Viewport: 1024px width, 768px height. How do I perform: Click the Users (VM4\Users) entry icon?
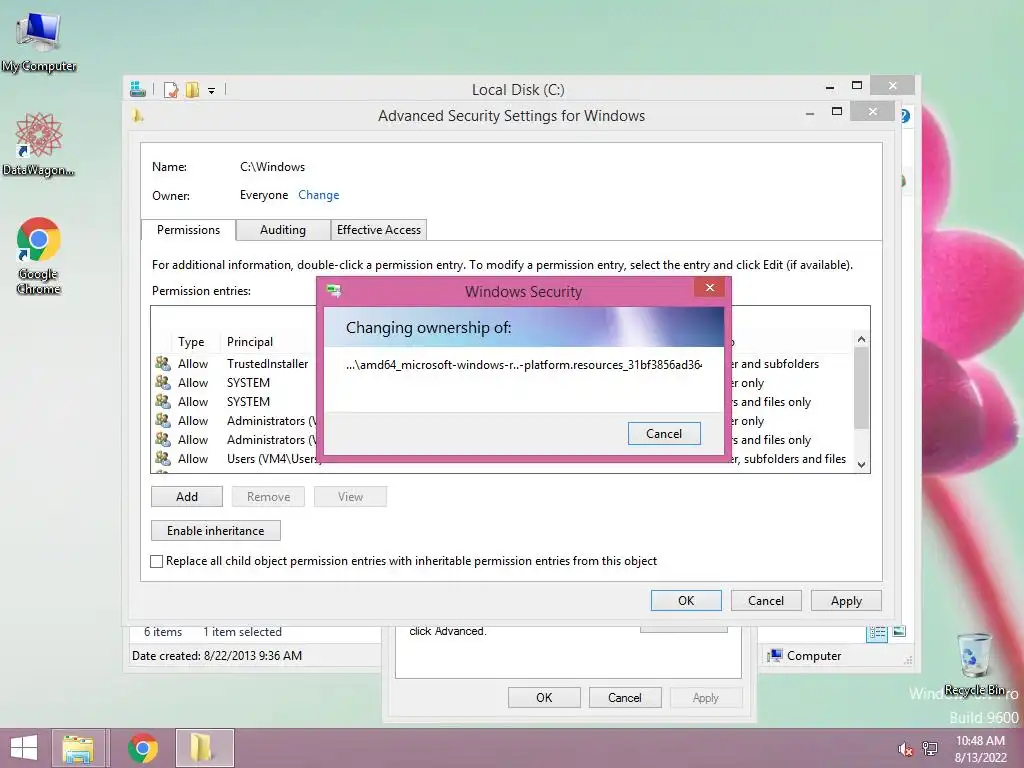pos(163,458)
